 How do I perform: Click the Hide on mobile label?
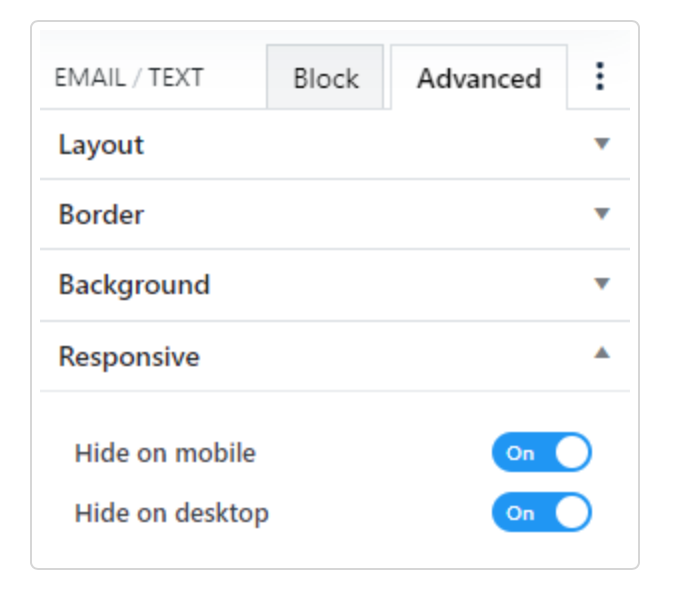click(165, 453)
